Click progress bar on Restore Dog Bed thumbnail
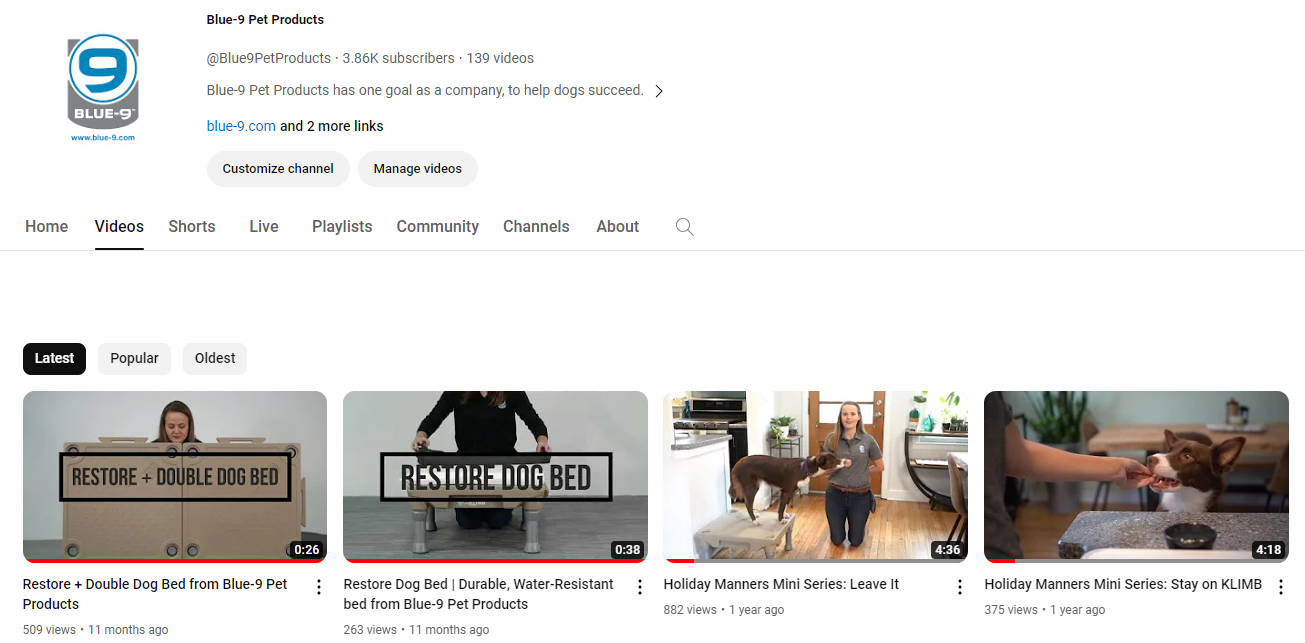 pos(495,560)
